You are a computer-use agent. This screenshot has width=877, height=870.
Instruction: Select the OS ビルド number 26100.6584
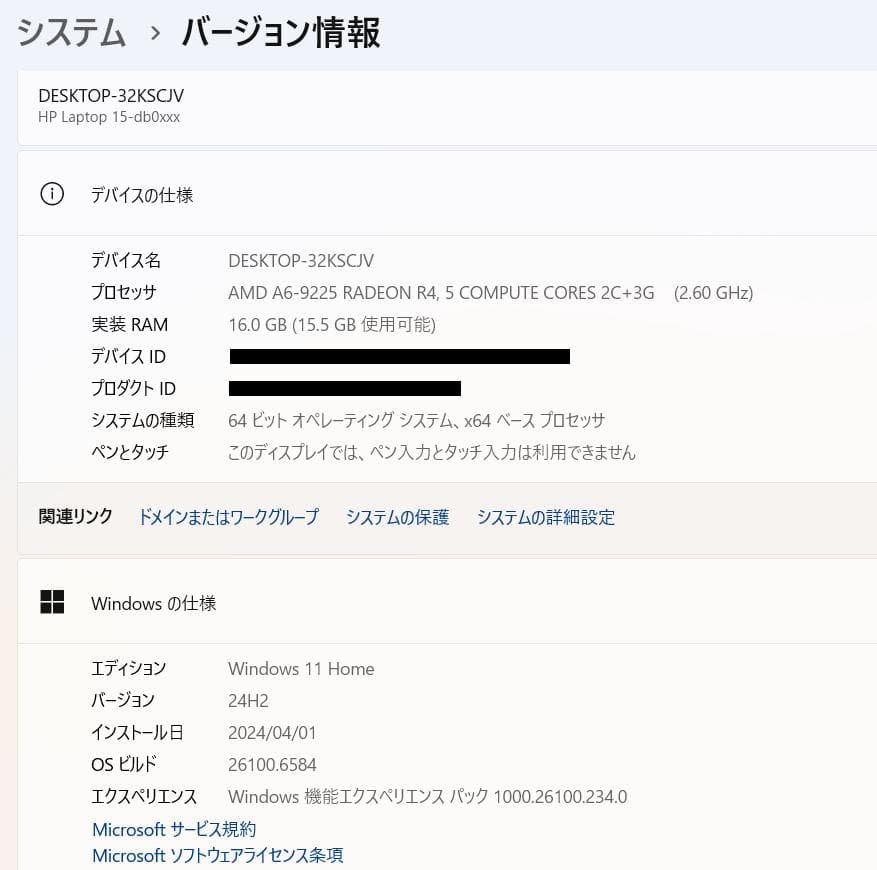coord(272,764)
